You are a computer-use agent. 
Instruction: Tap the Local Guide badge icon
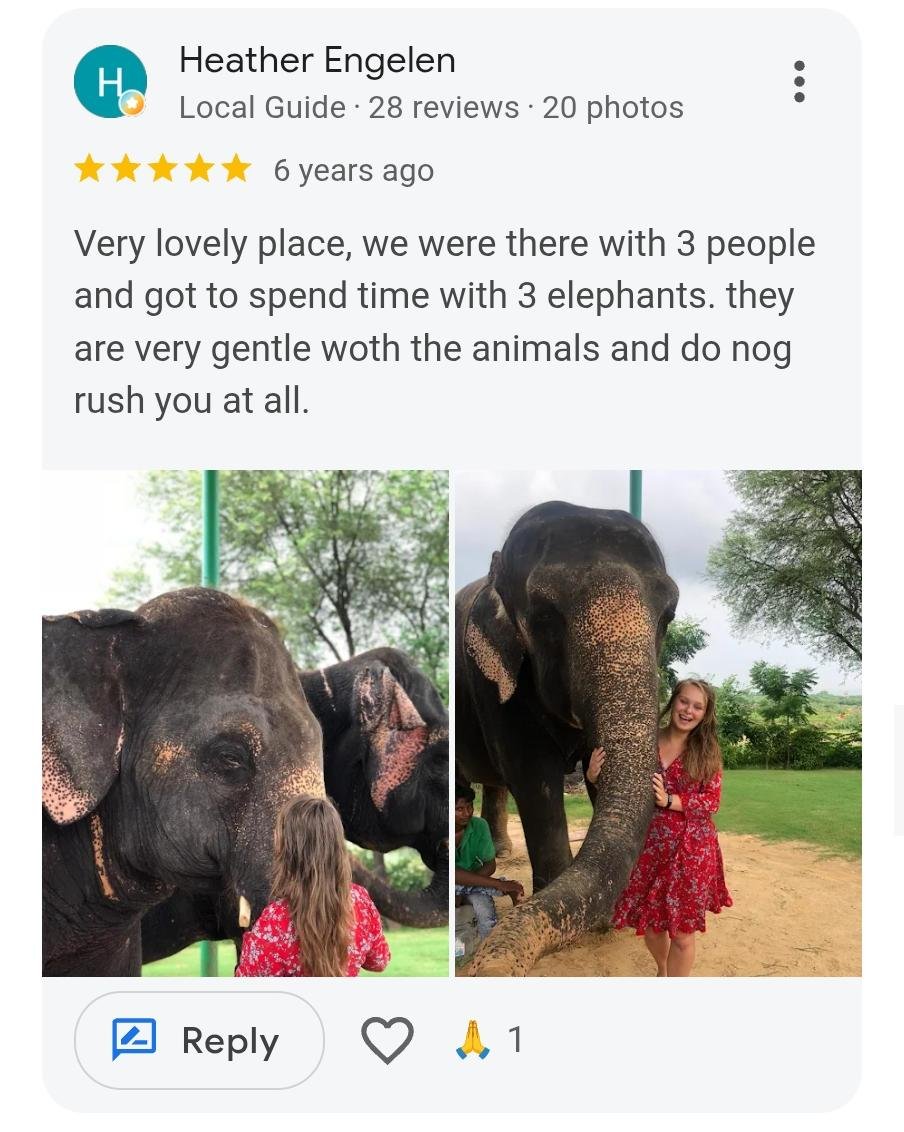click(132, 104)
